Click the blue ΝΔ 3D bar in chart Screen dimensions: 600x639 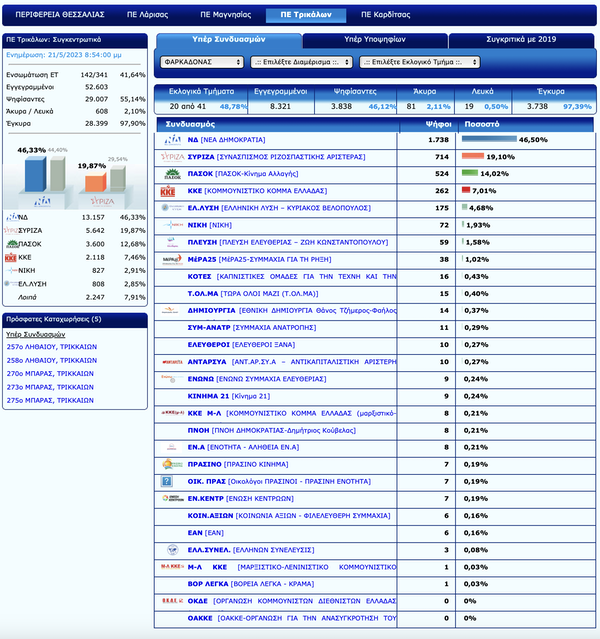35,174
